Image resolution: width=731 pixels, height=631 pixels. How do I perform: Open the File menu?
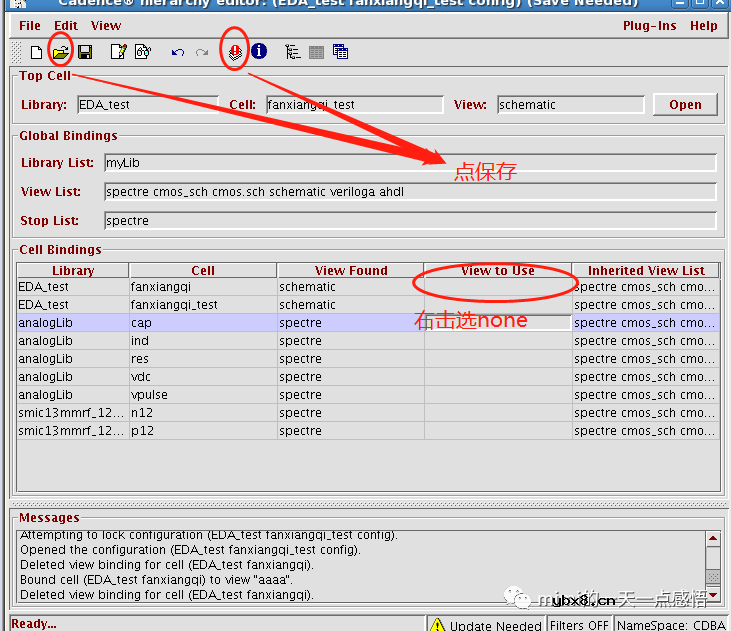point(30,26)
